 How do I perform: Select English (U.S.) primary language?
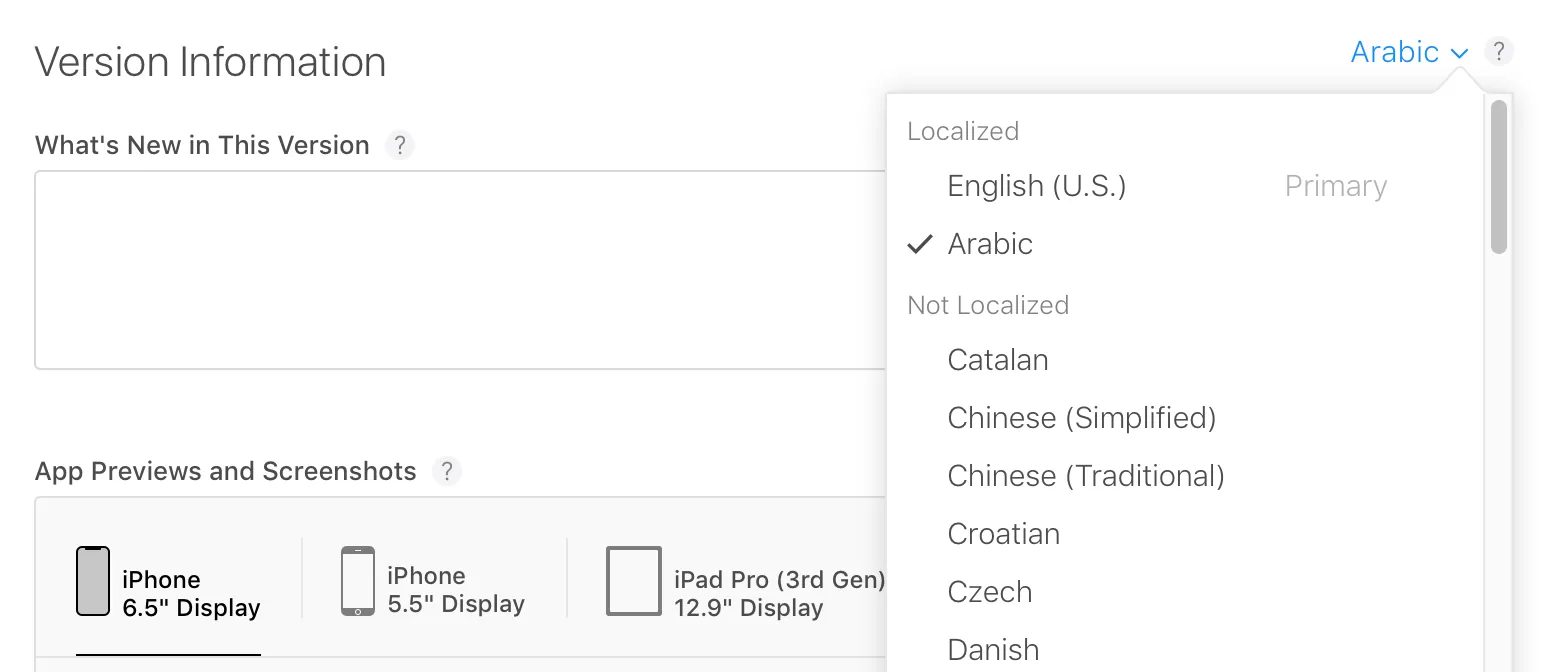(1037, 186)
